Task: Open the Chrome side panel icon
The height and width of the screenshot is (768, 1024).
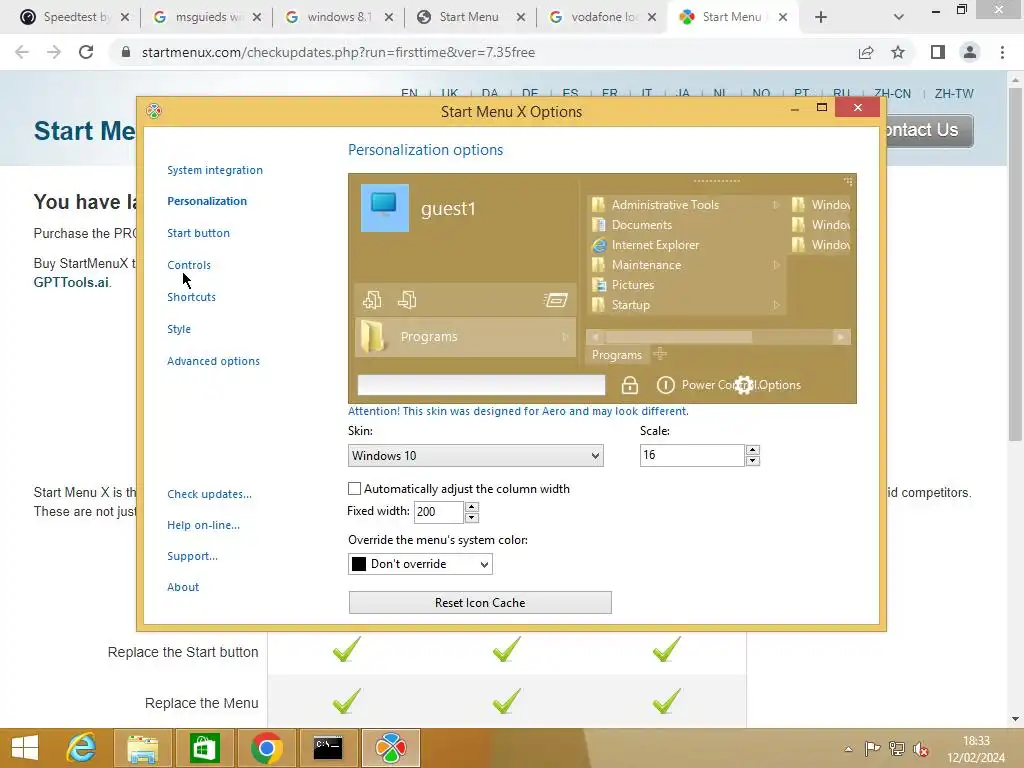Action: [938, 52]
